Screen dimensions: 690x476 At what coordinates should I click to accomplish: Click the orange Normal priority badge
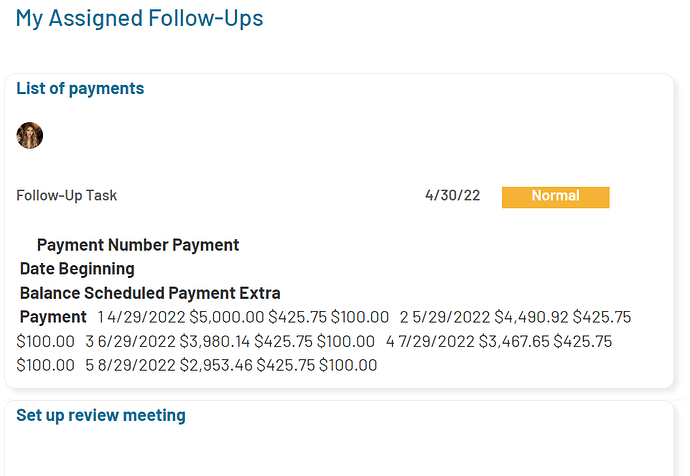point(555,197)
